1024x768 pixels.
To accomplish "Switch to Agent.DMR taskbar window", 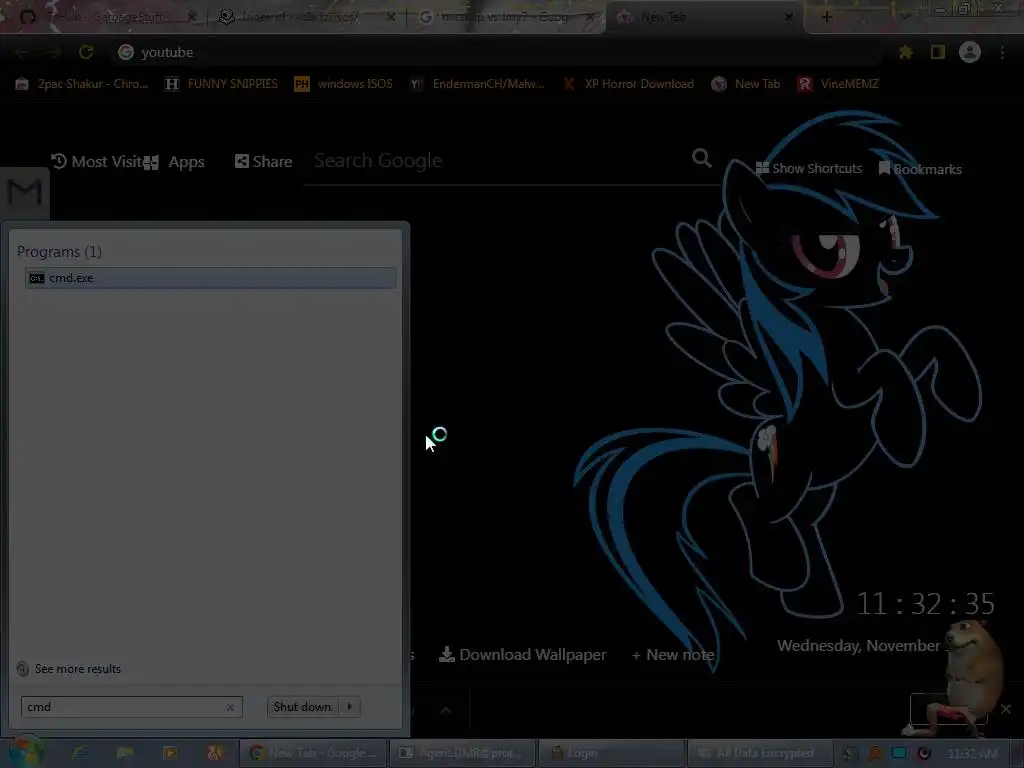I will (462, 753).
